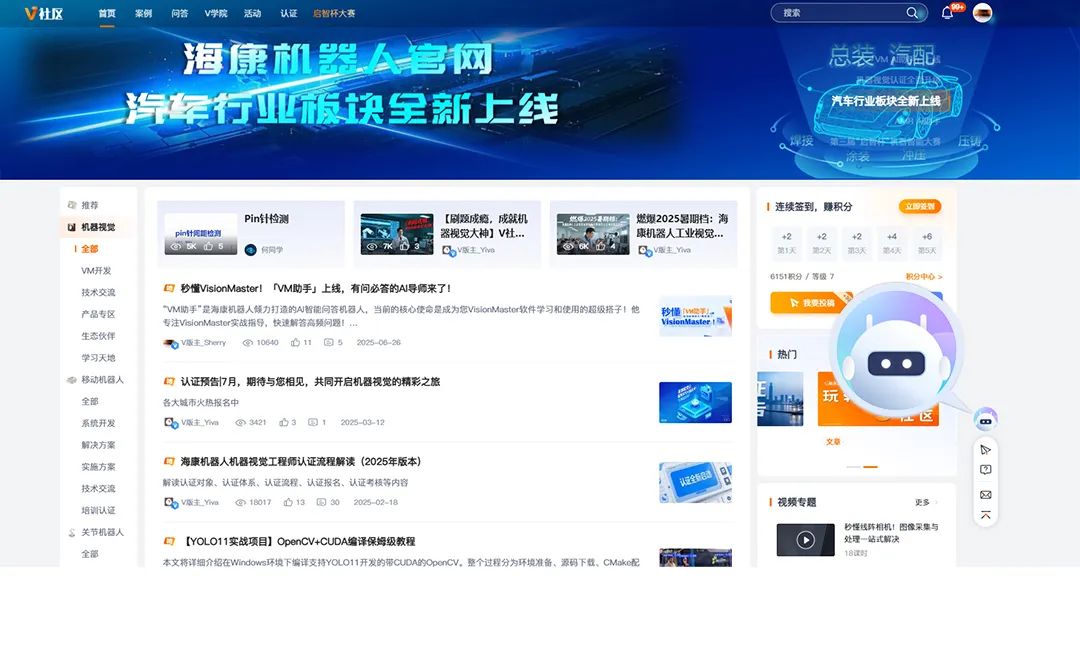Switch to the 问答 navigation tab
The height and width of the screenshot is (662, 1080).
(180, 14)
